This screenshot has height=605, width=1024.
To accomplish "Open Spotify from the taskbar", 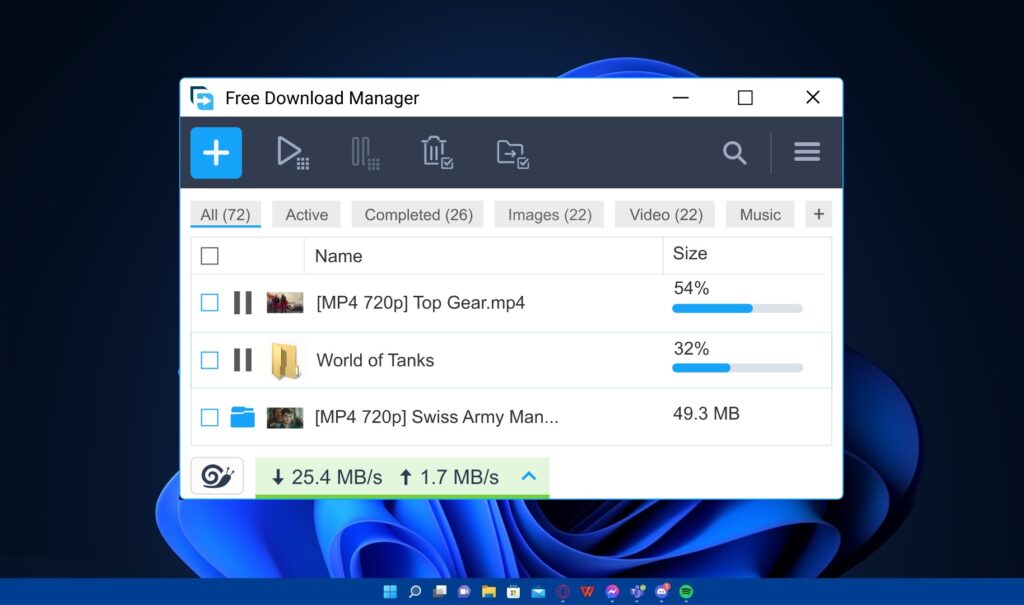I will (x=686, y=592).
